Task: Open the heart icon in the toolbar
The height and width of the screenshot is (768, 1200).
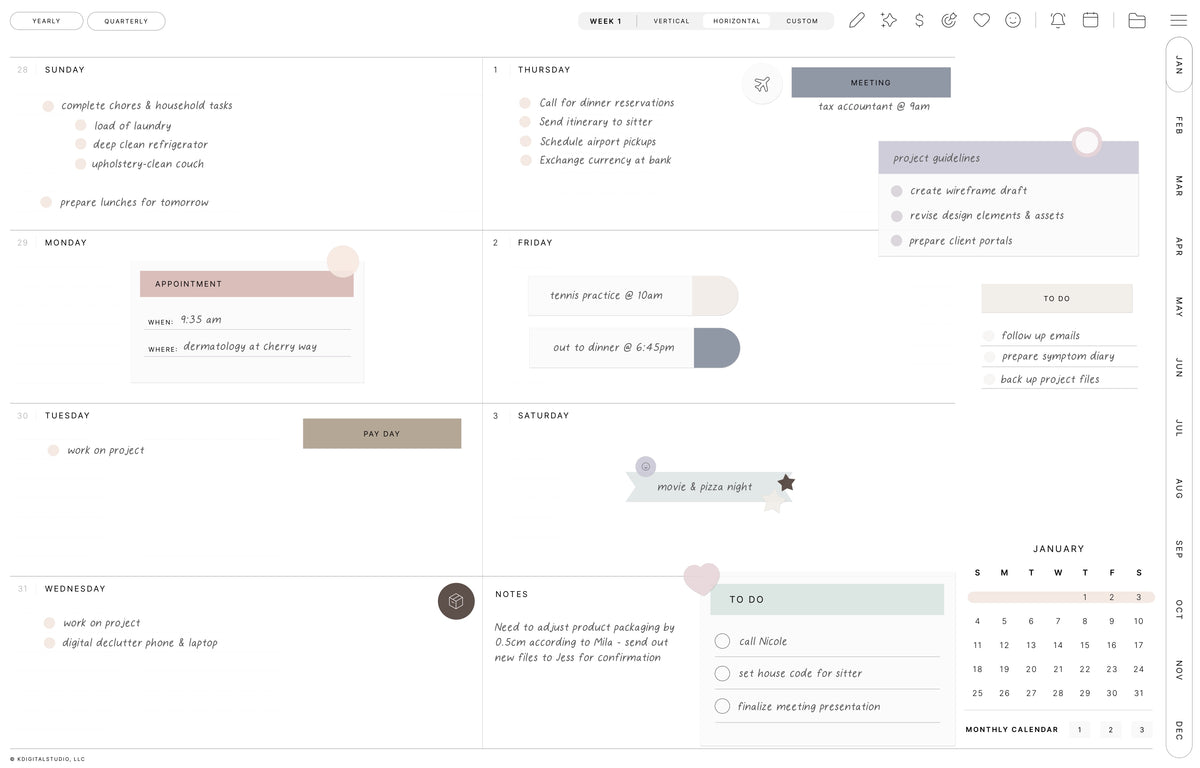Action: tap(981, 20)
